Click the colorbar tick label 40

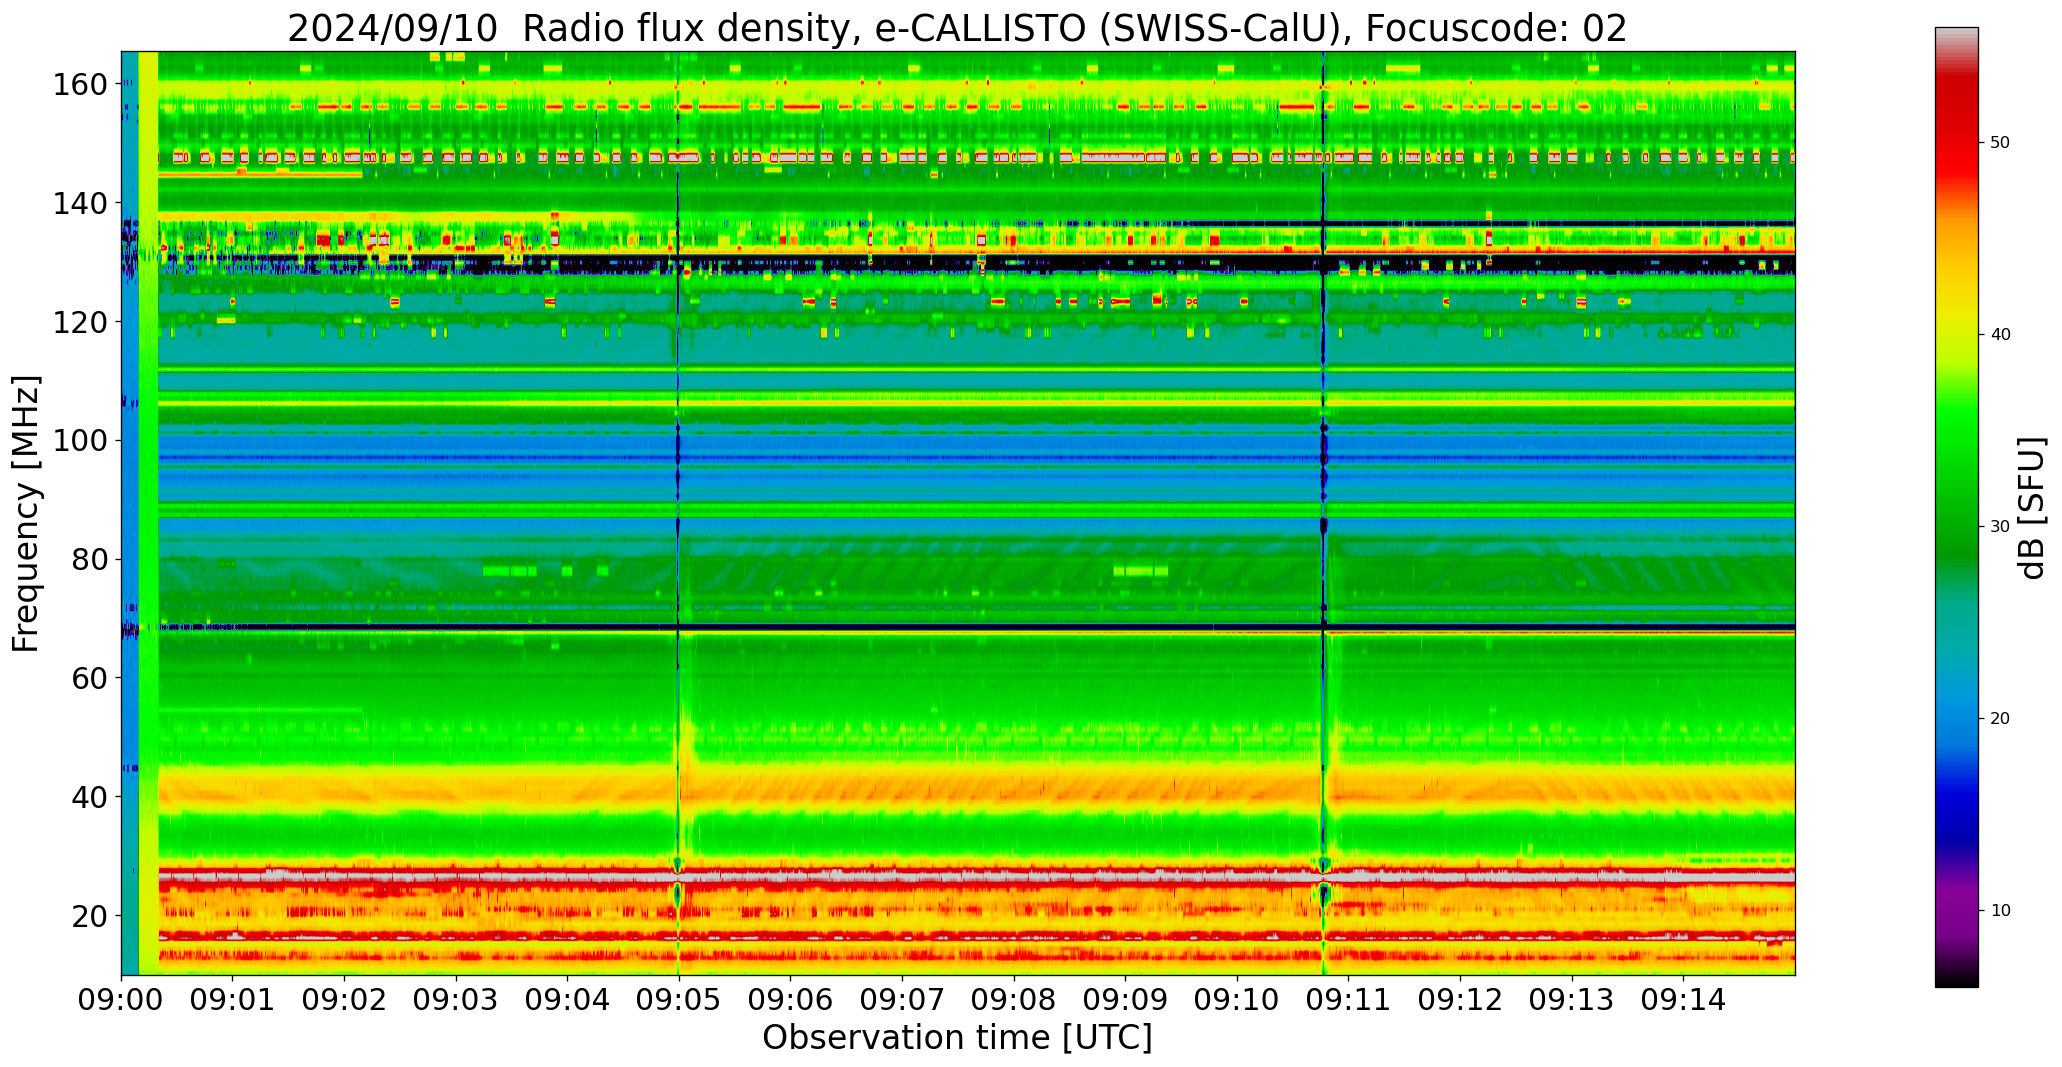pos(2000,335)
